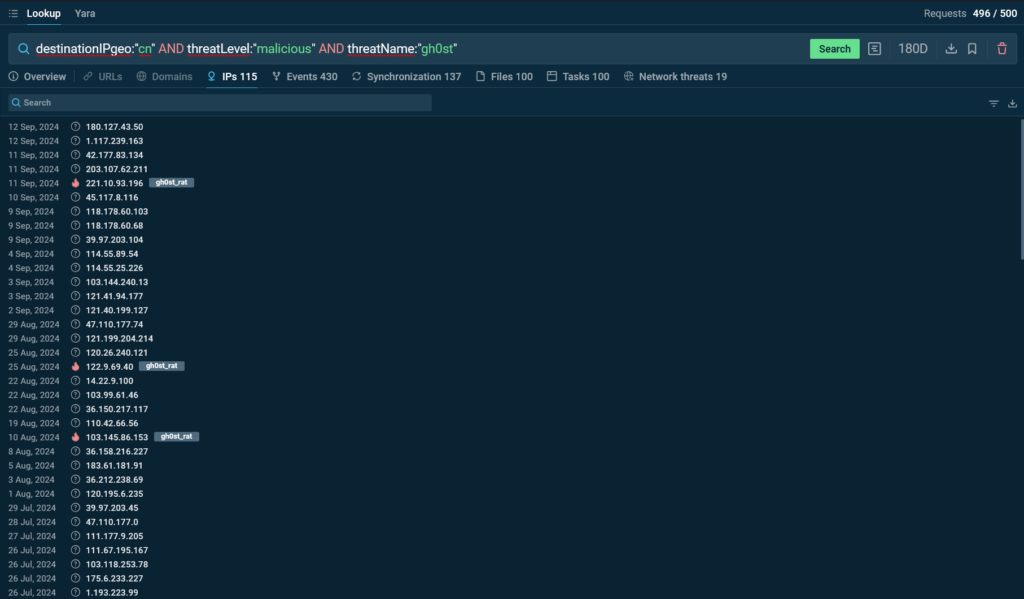Viewport: 1024px width, 599px height.
Task: Bookmark the current search query
Action: 972,49
